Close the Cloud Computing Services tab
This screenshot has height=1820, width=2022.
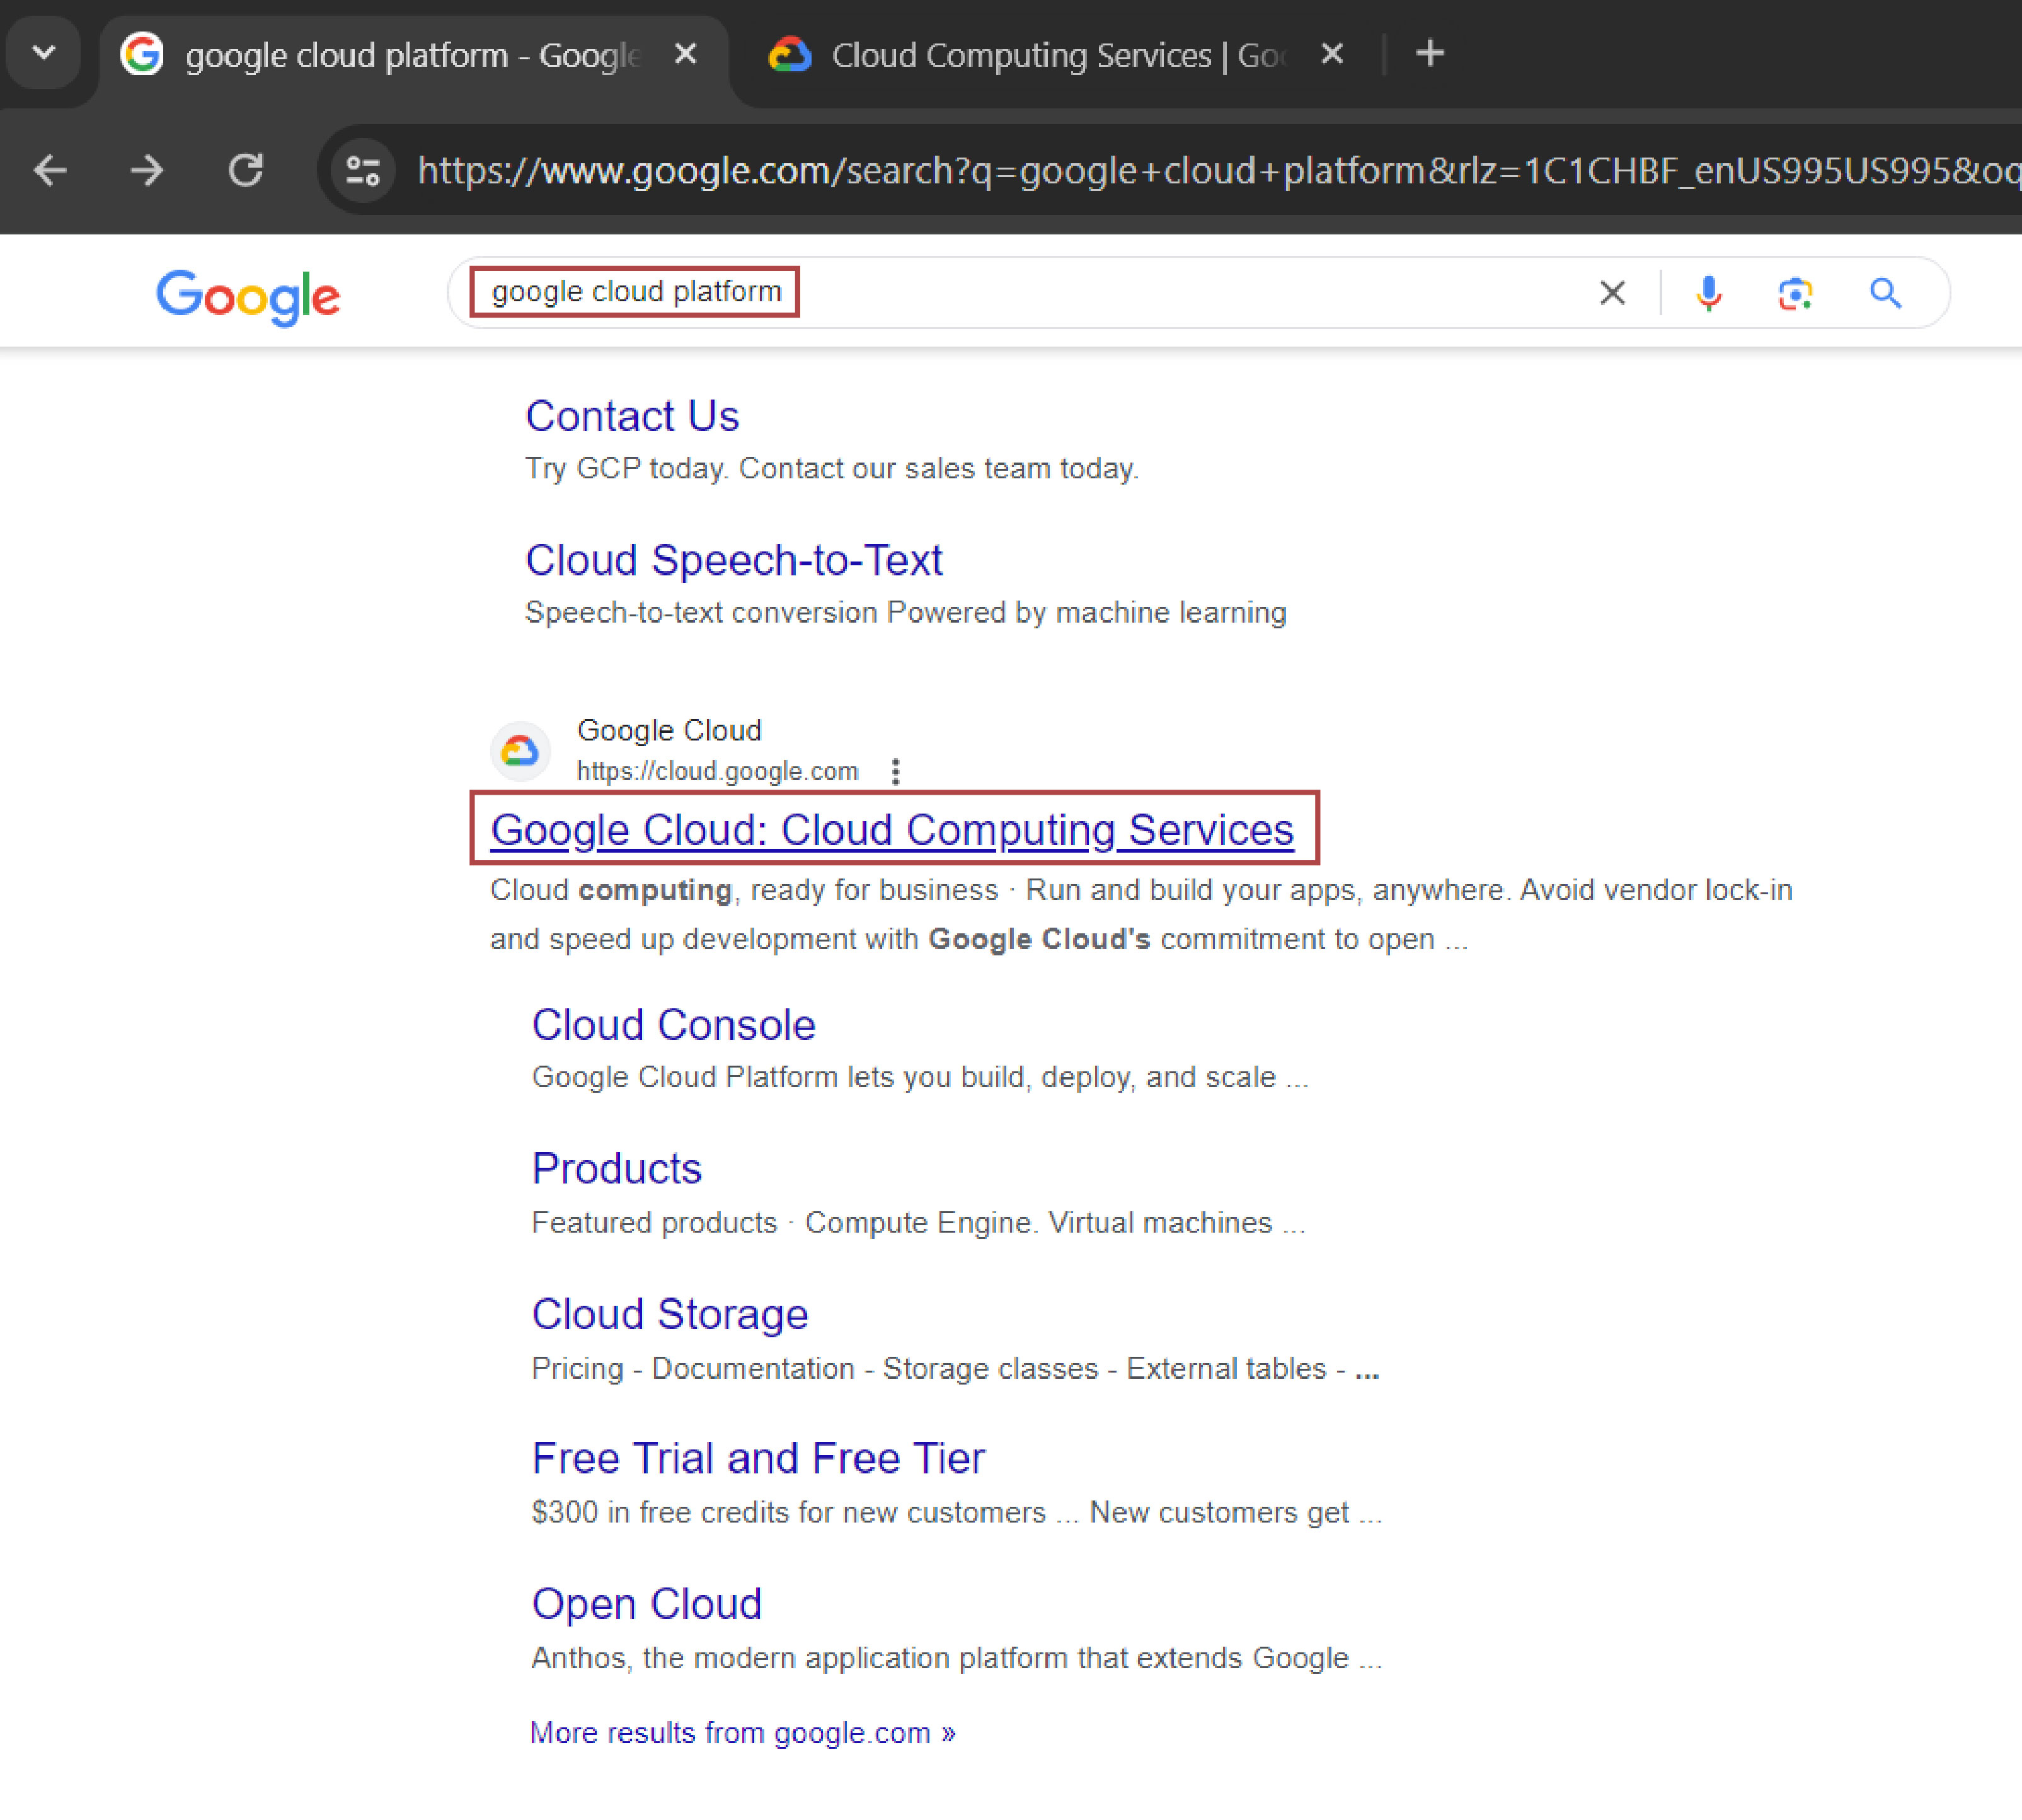point(1332,53)
